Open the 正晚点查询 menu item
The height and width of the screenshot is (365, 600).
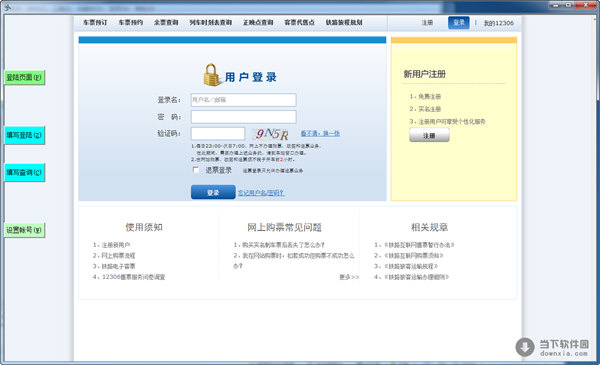click(x=258, y=23)
